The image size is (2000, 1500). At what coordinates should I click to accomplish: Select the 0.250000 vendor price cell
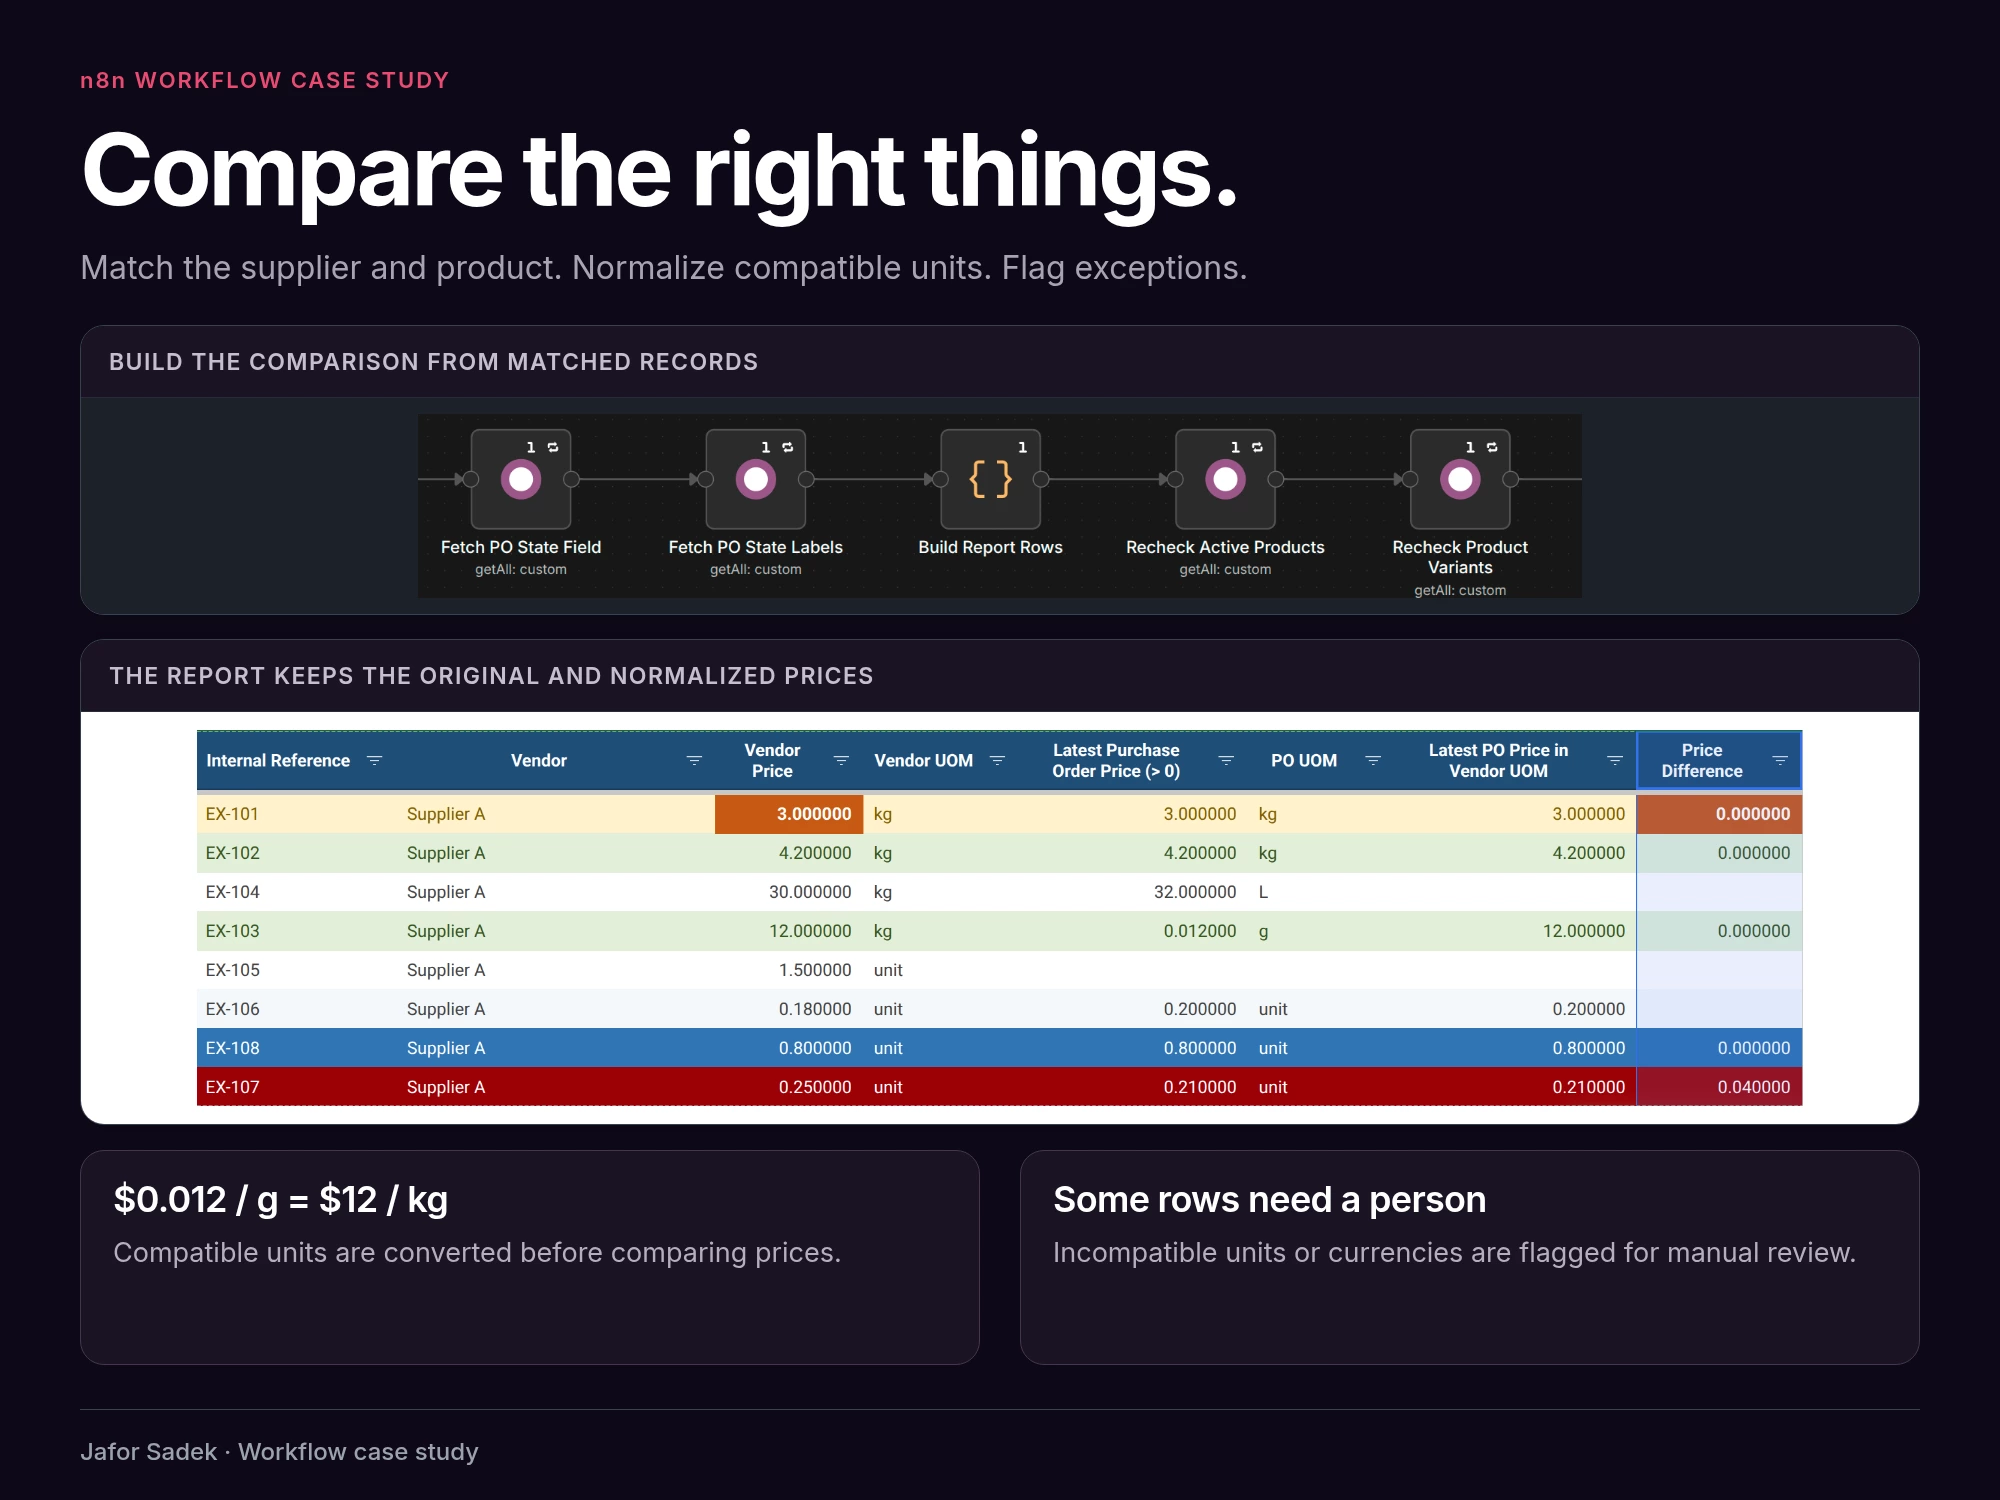tap(789, 1087)
